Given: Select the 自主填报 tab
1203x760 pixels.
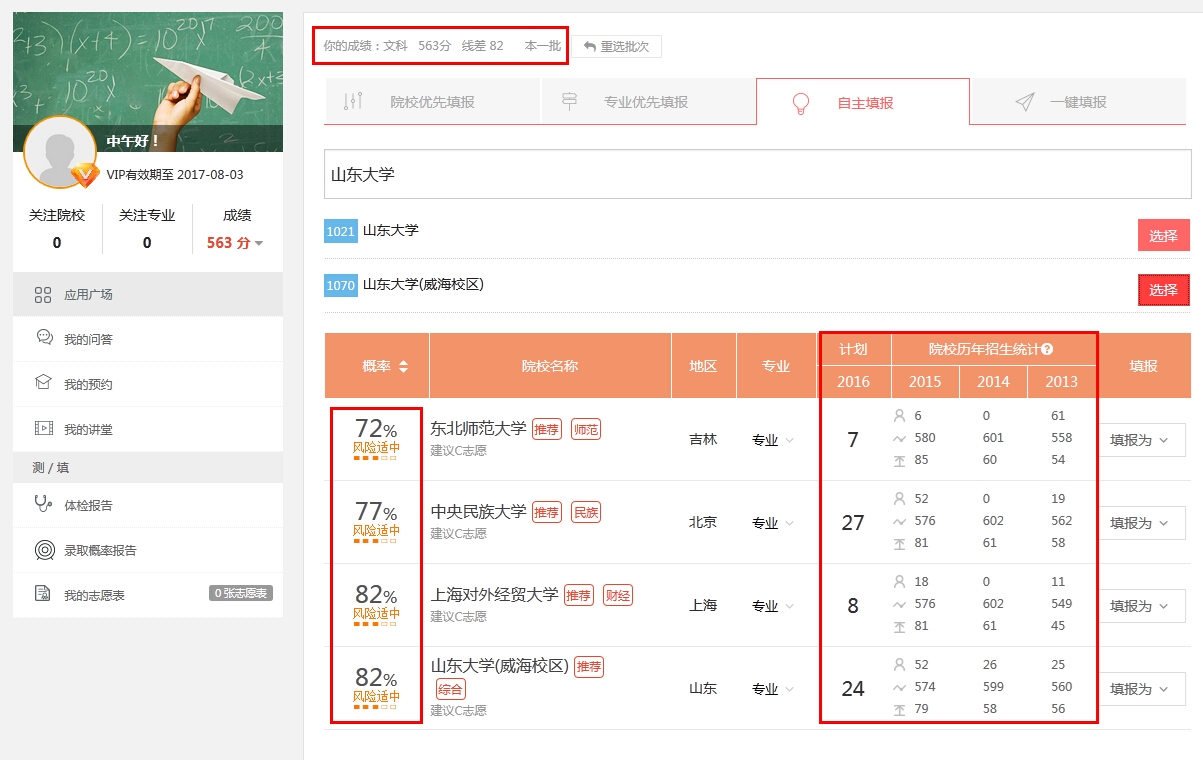Looking at the screenshot, I should pyautogui.click(x=863, y=102).
